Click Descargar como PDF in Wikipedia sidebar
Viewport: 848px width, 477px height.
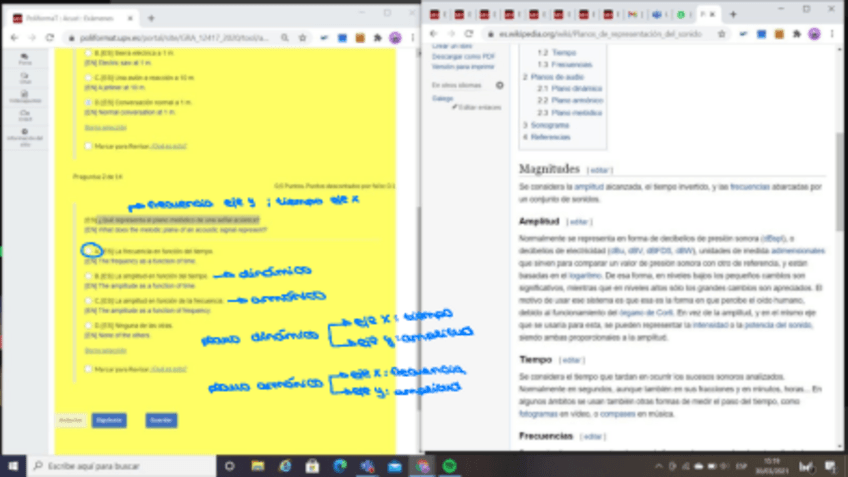(x=463, y=56)
